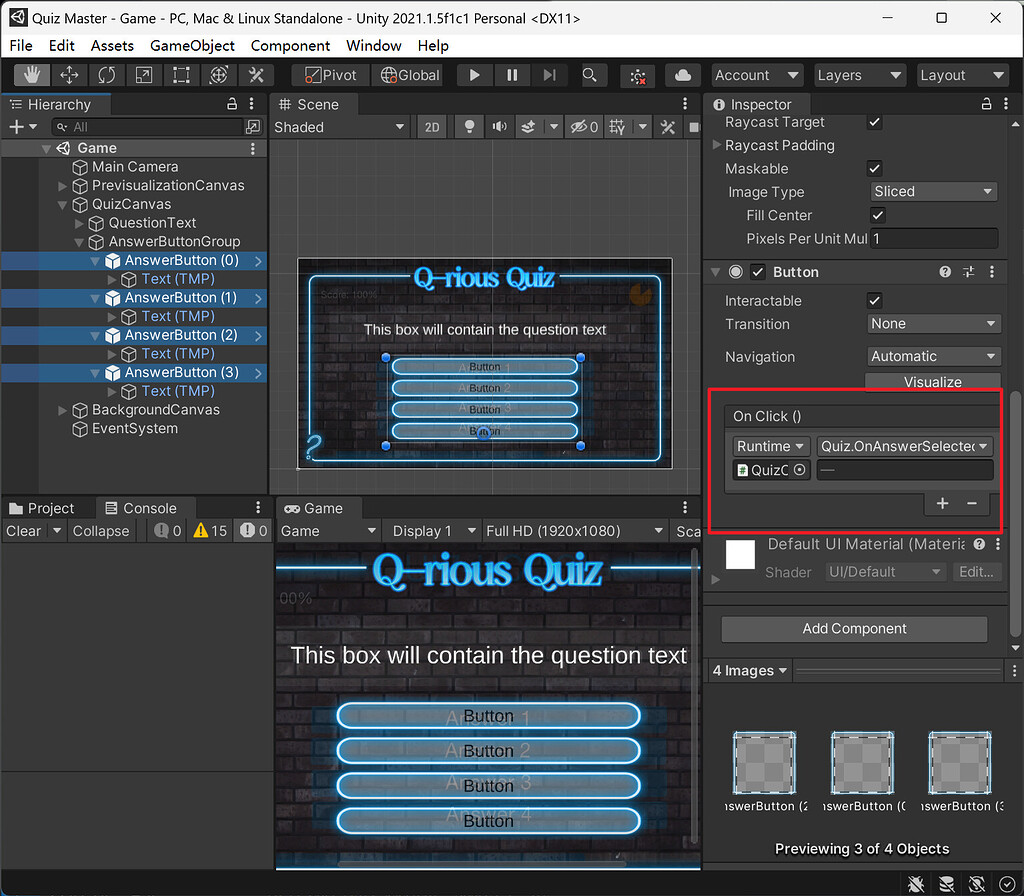Uncheck Interactable on the Button component
This screenshot has width=1024, height=896.
[x=876, y=300]
